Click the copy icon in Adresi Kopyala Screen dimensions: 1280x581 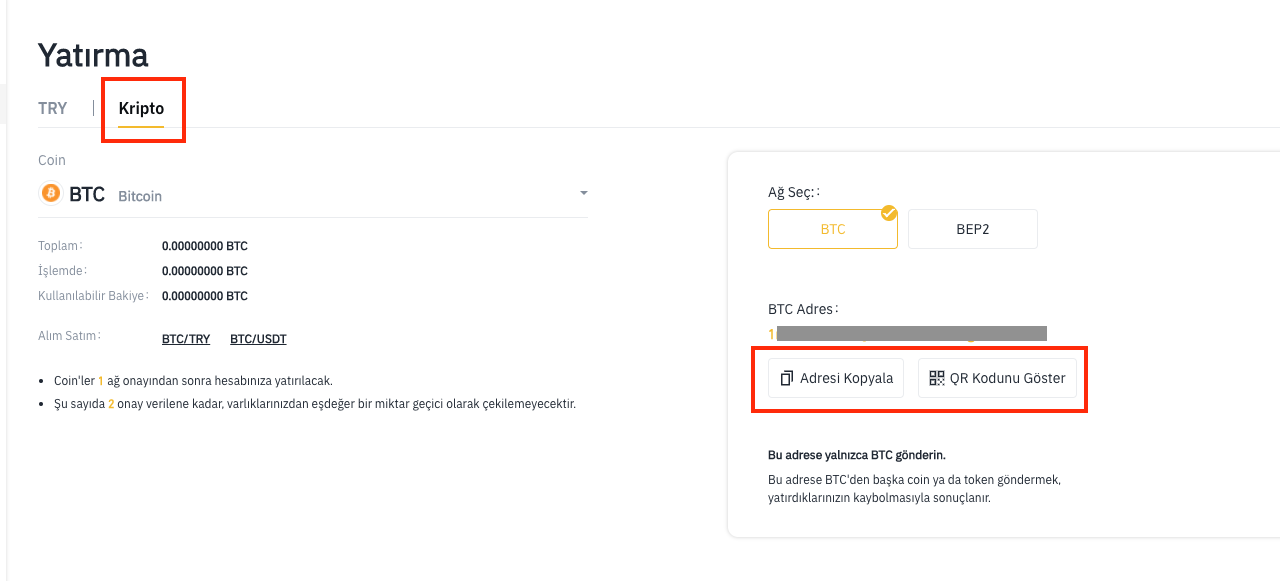click(787, 378)
